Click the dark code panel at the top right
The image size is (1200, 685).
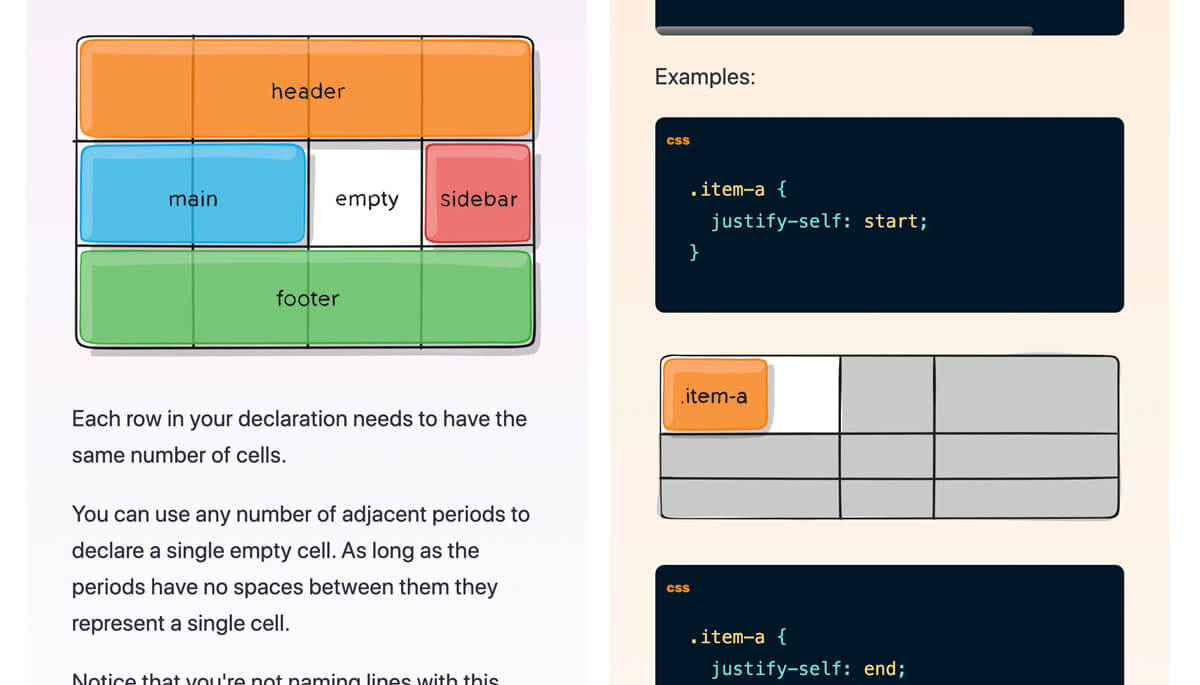click(890, 14)
